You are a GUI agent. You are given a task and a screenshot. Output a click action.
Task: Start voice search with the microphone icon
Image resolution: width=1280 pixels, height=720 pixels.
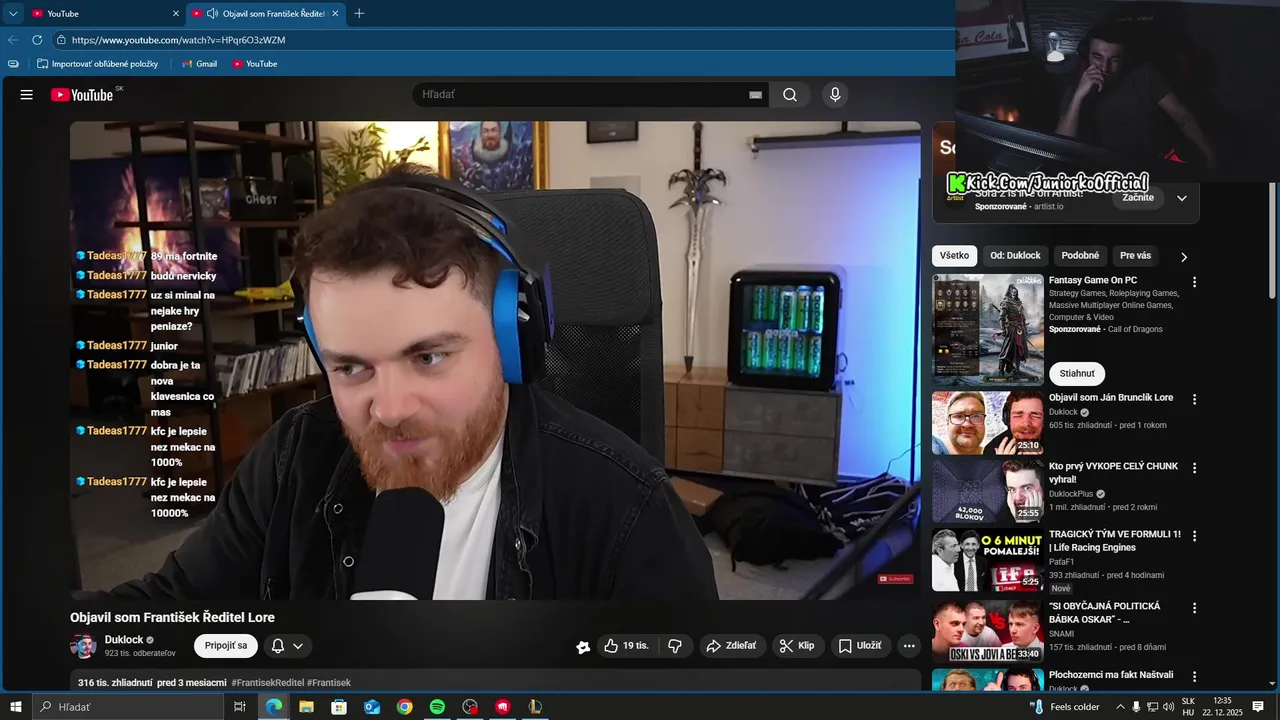pos(835,95)
